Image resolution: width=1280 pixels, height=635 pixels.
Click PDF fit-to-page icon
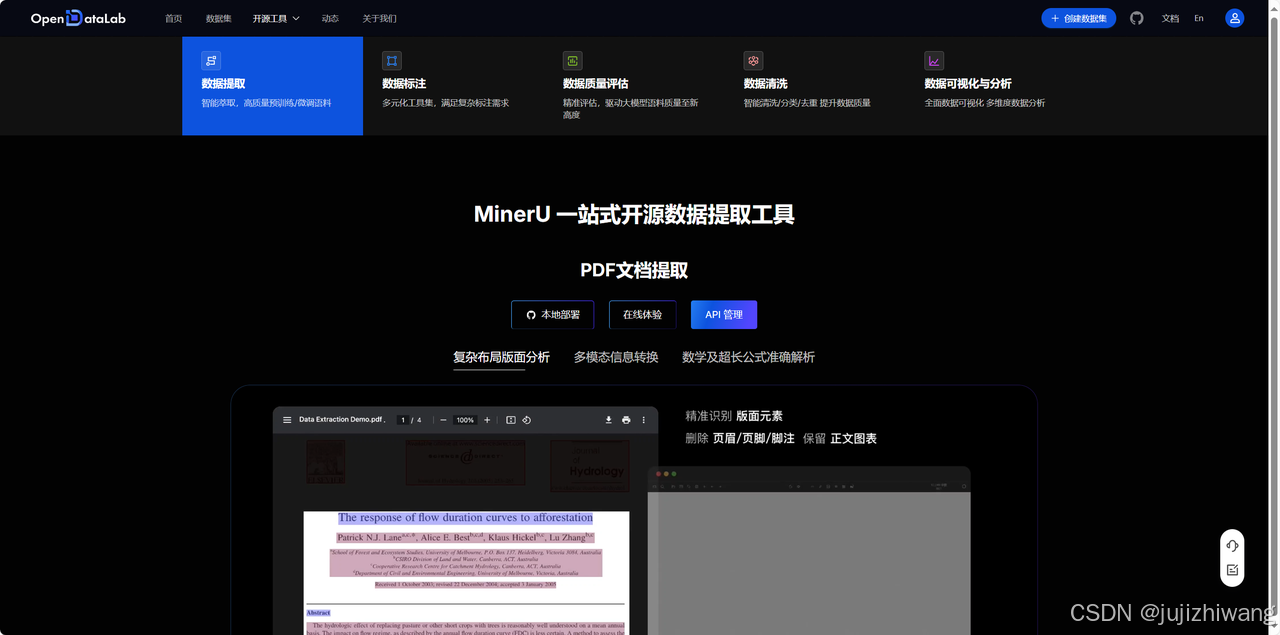tap(510, 420)
